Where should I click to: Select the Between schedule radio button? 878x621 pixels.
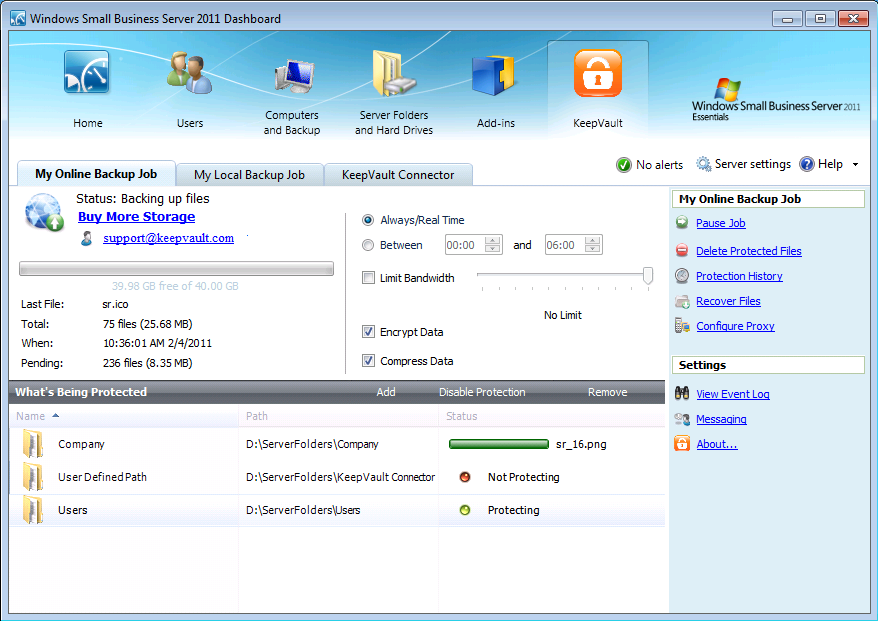click(368, 245)
